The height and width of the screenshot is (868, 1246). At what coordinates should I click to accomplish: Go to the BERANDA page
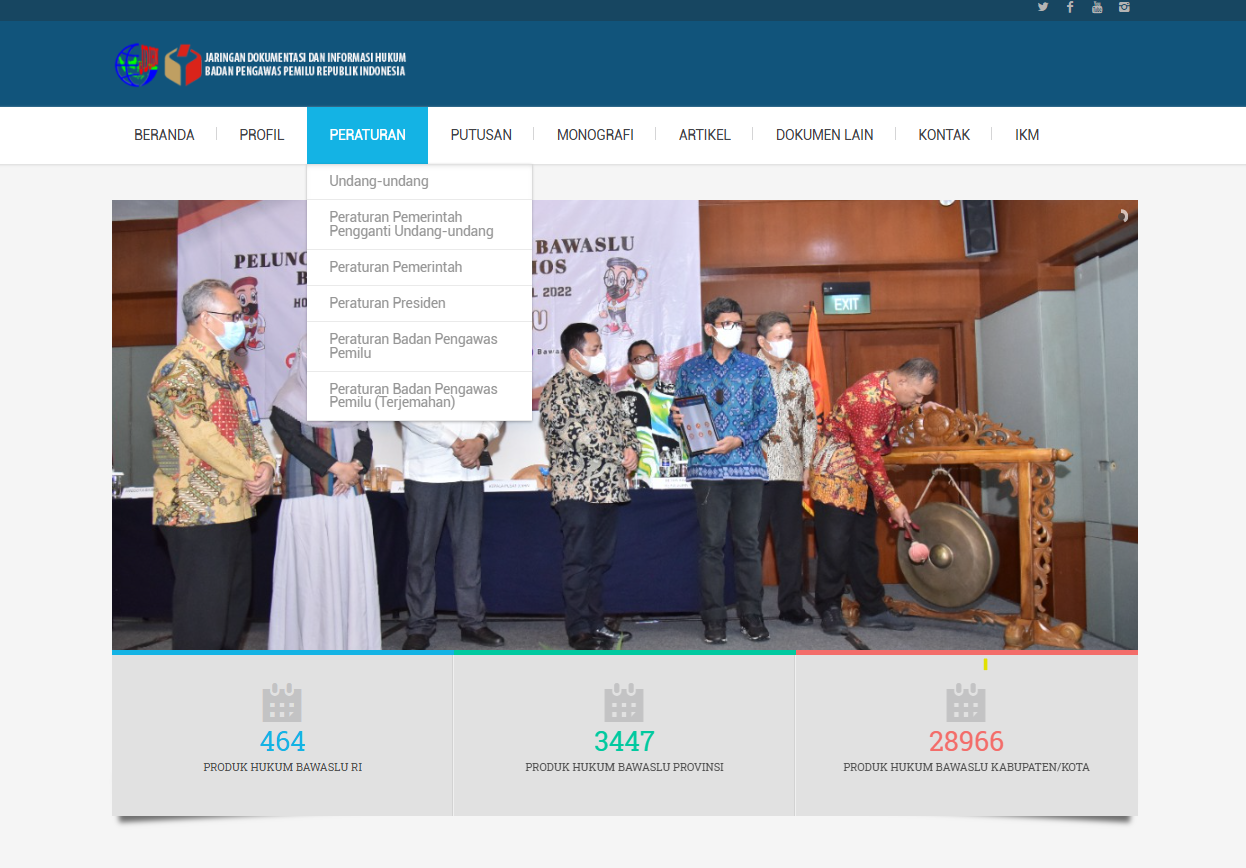[164, 134]
